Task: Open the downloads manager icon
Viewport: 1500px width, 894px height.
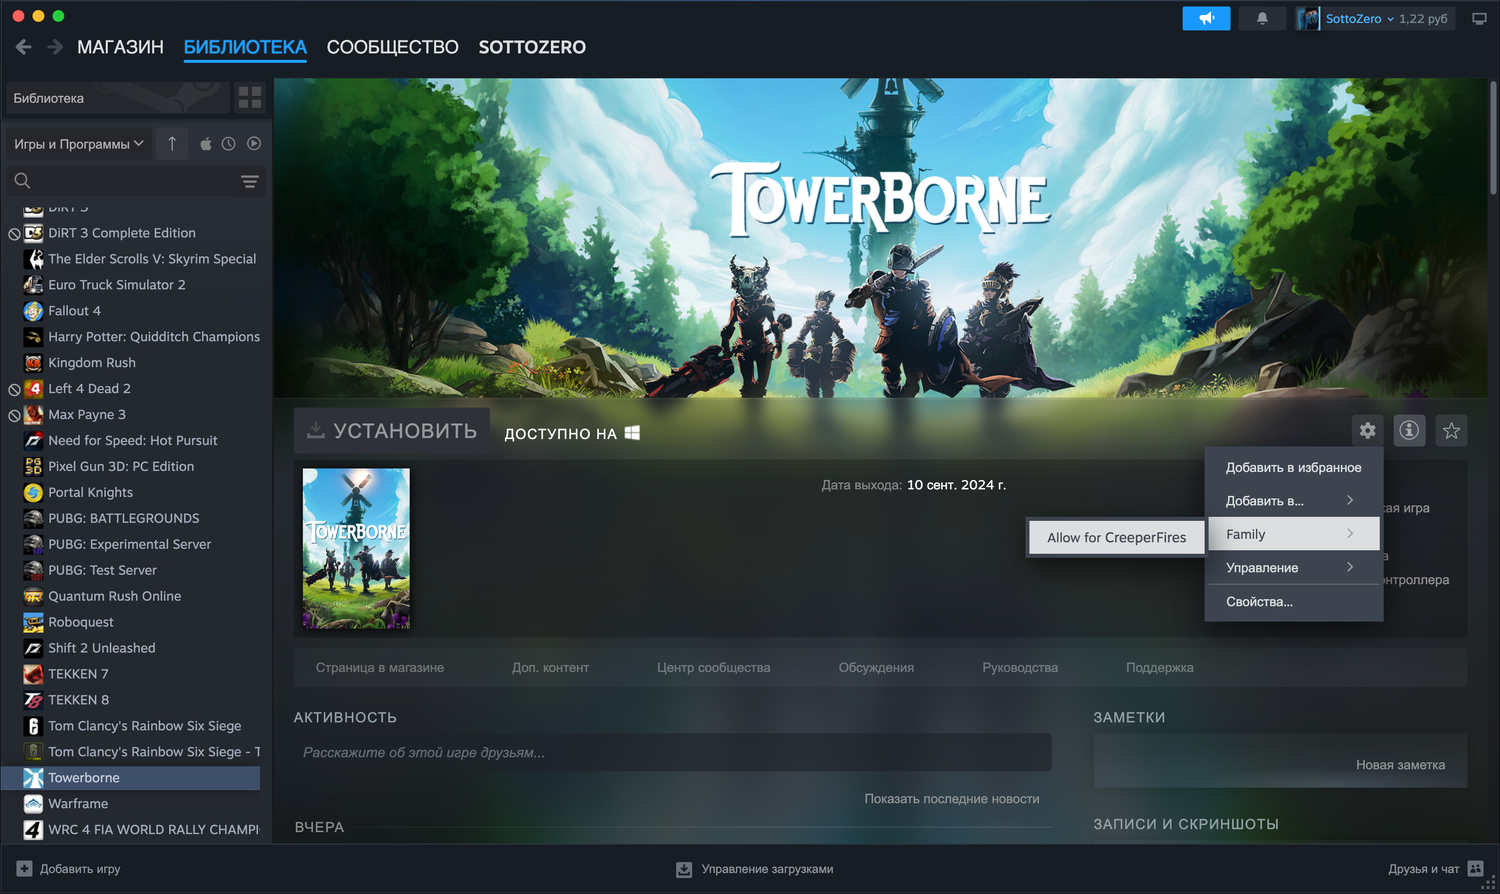Action: click(x=684, y=869)
